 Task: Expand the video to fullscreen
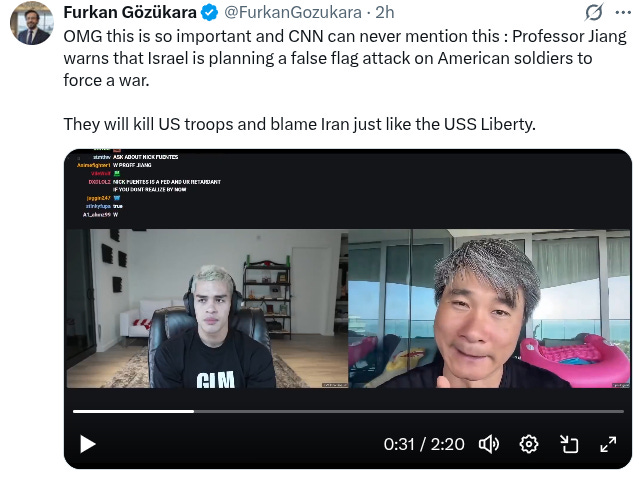608,444
